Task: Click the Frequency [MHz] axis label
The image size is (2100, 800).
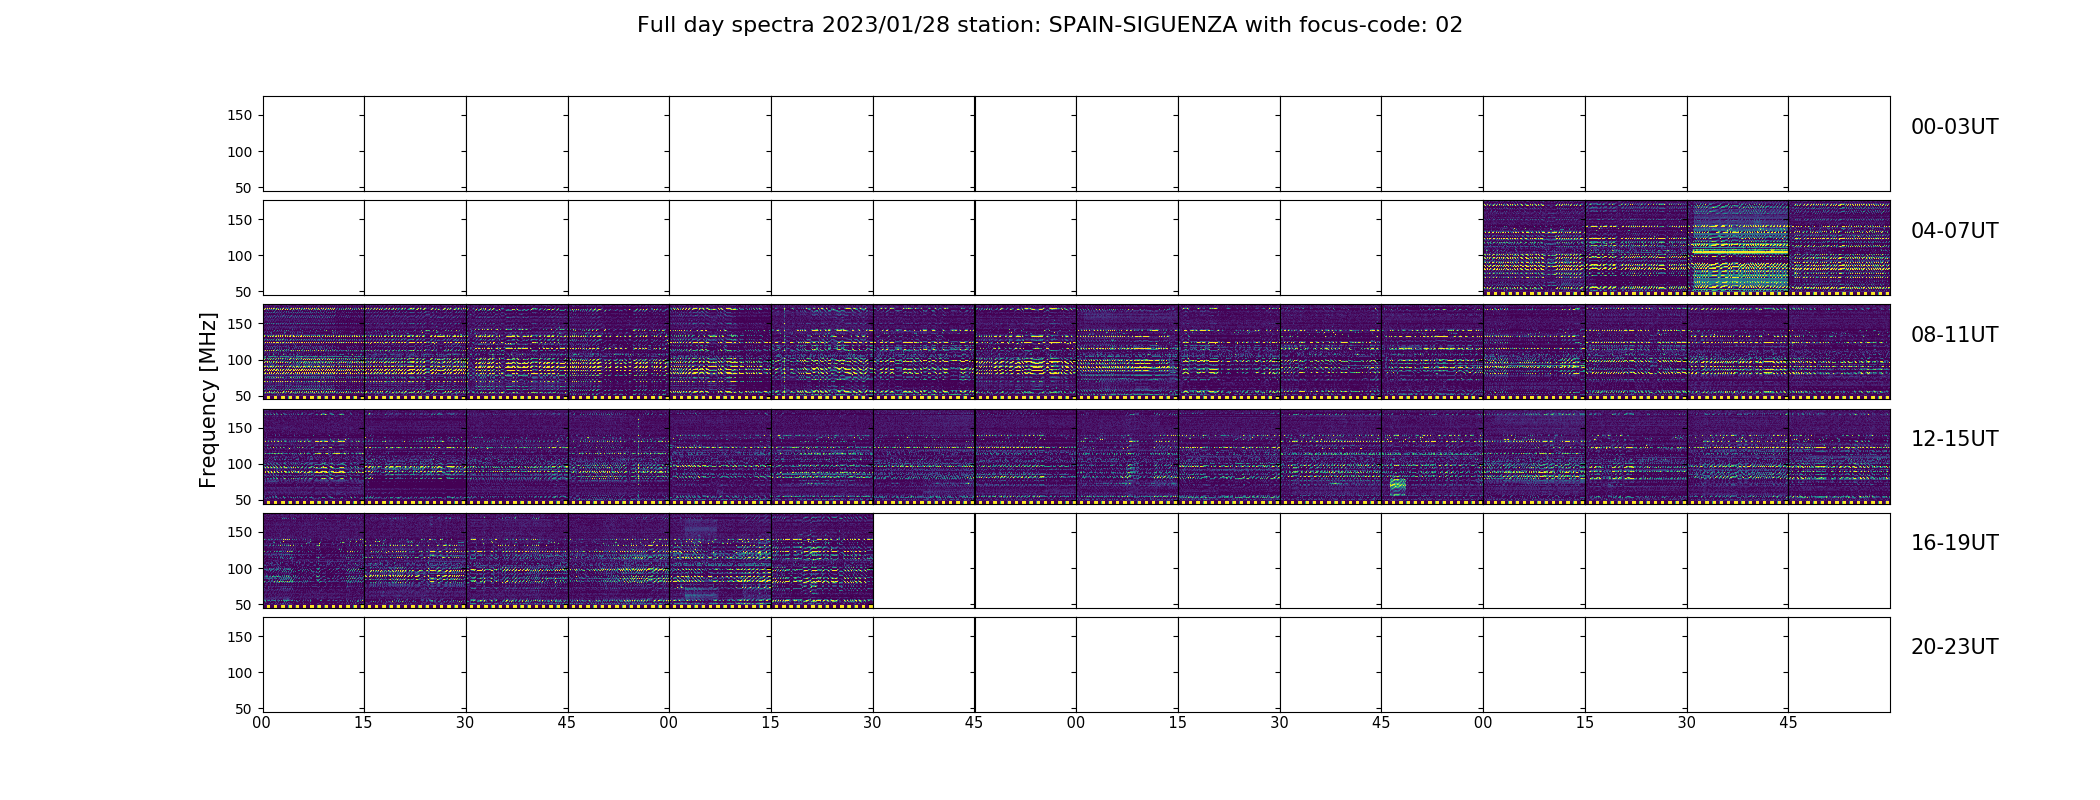Action: (208, 400)
